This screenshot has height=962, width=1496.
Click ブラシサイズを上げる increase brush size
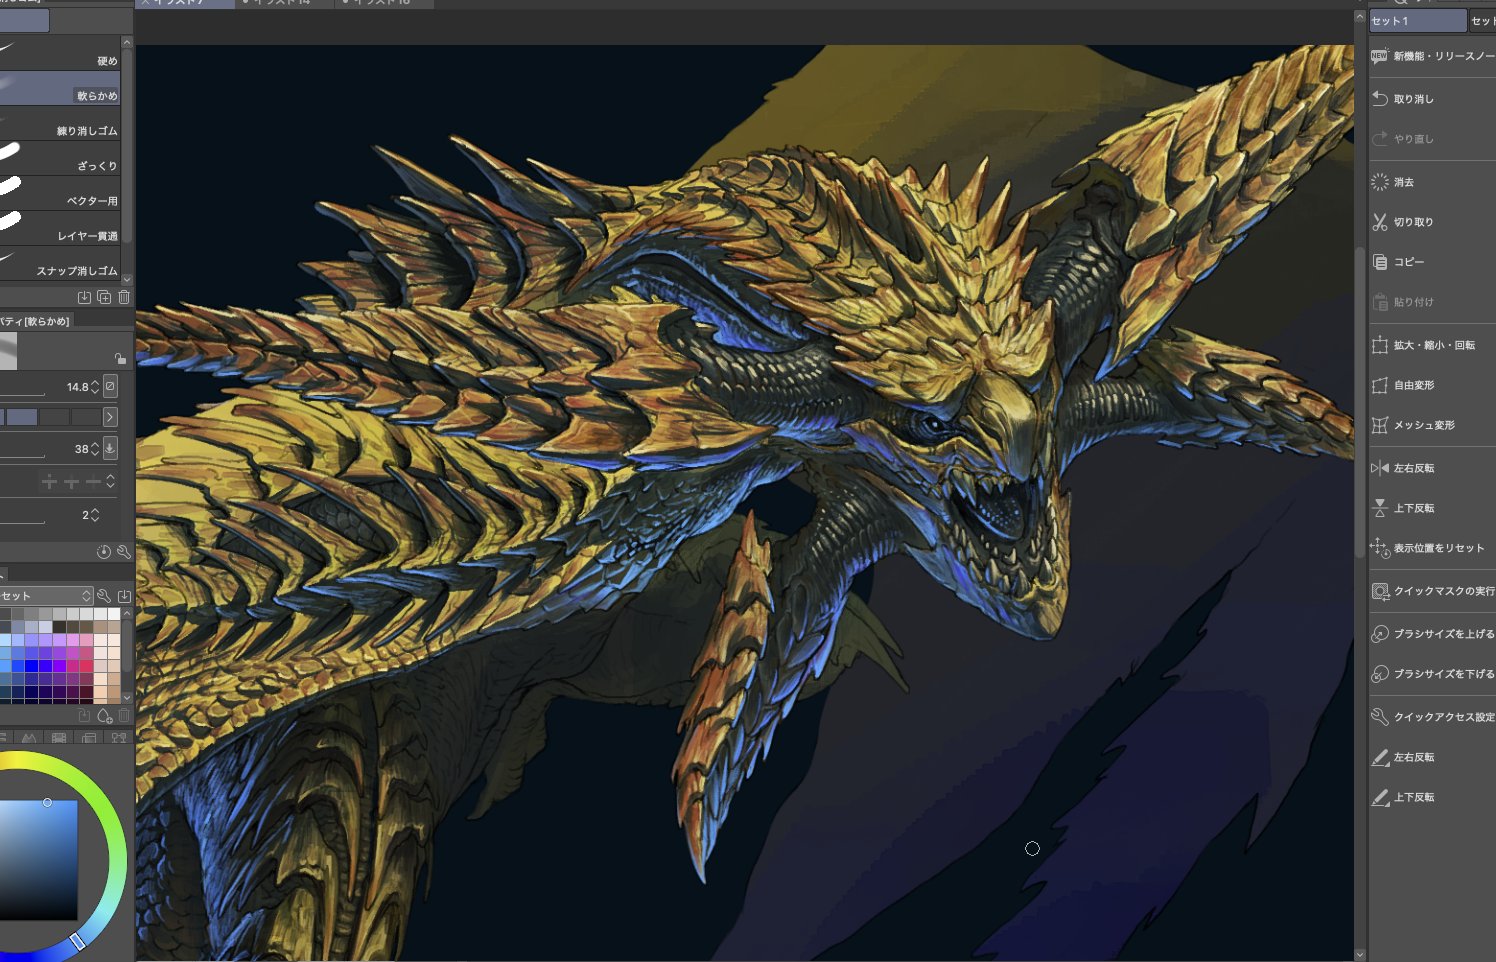pyautogui.click(x=1432, y=634)
